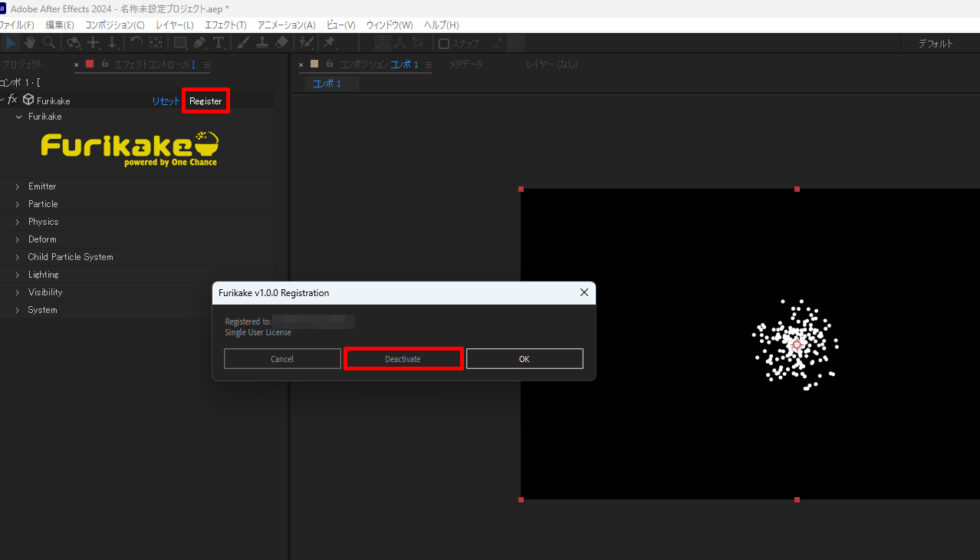Viewport: 980px width, 560px height.
Task: Enable the snap checkbox in toolbar
Action: pos(444,43)
